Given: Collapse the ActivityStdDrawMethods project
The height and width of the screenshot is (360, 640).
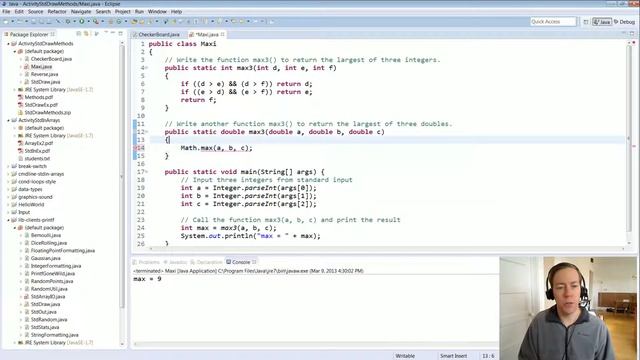Looking at the screenshot, I should click(8, 44).
